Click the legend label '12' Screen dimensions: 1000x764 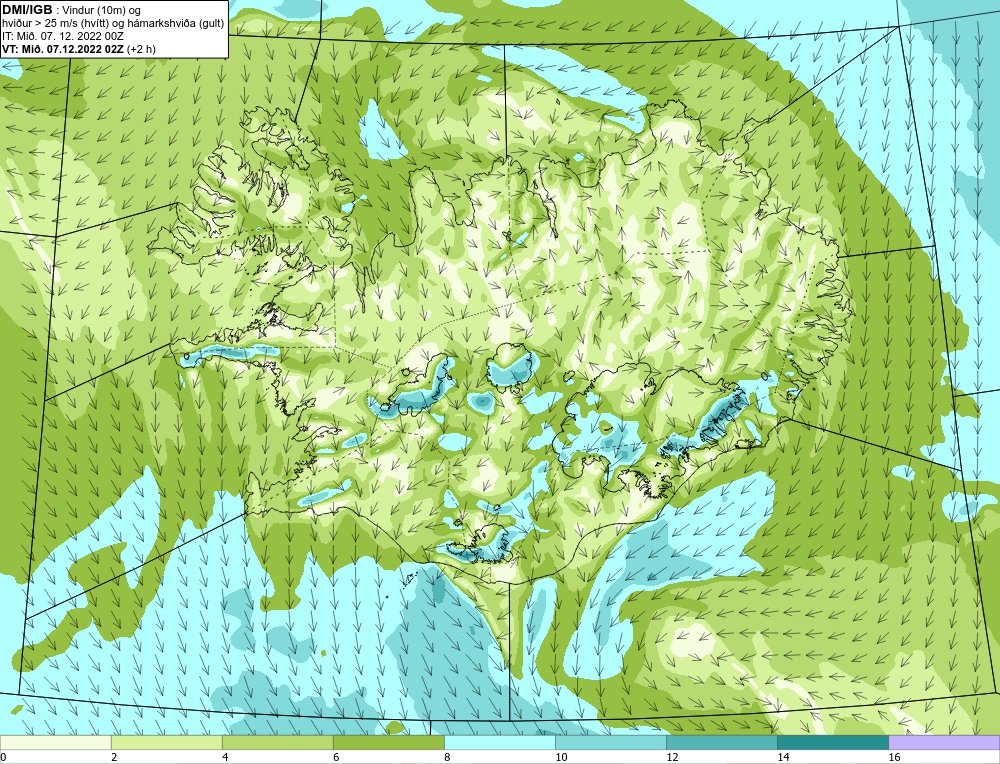coord(672,757)
